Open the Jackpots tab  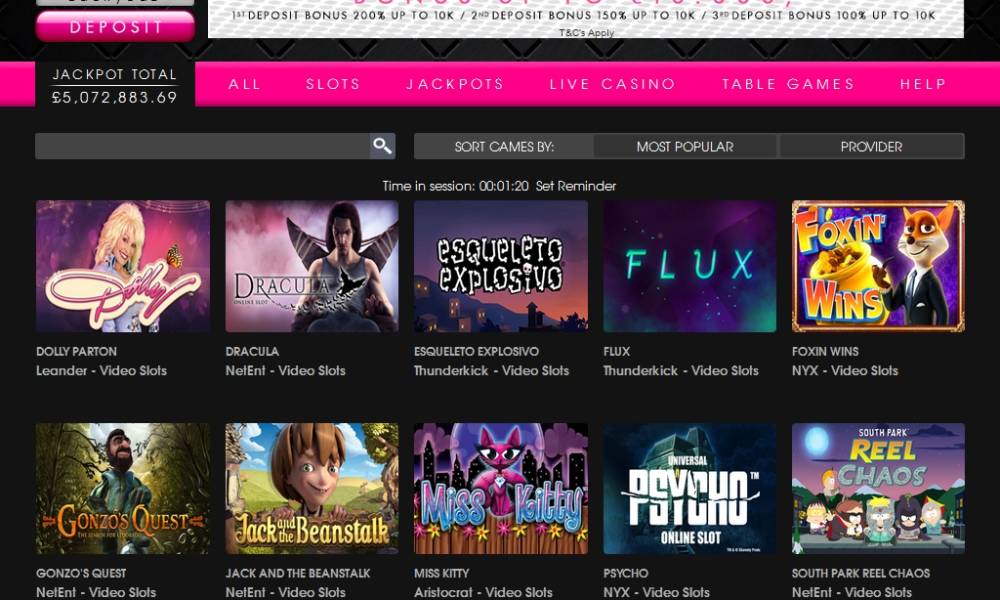tap(455, 84)
